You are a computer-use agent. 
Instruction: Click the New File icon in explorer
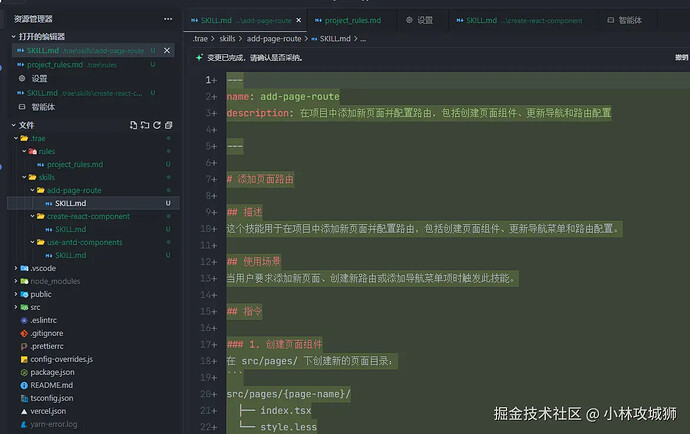tap(134, 125)
